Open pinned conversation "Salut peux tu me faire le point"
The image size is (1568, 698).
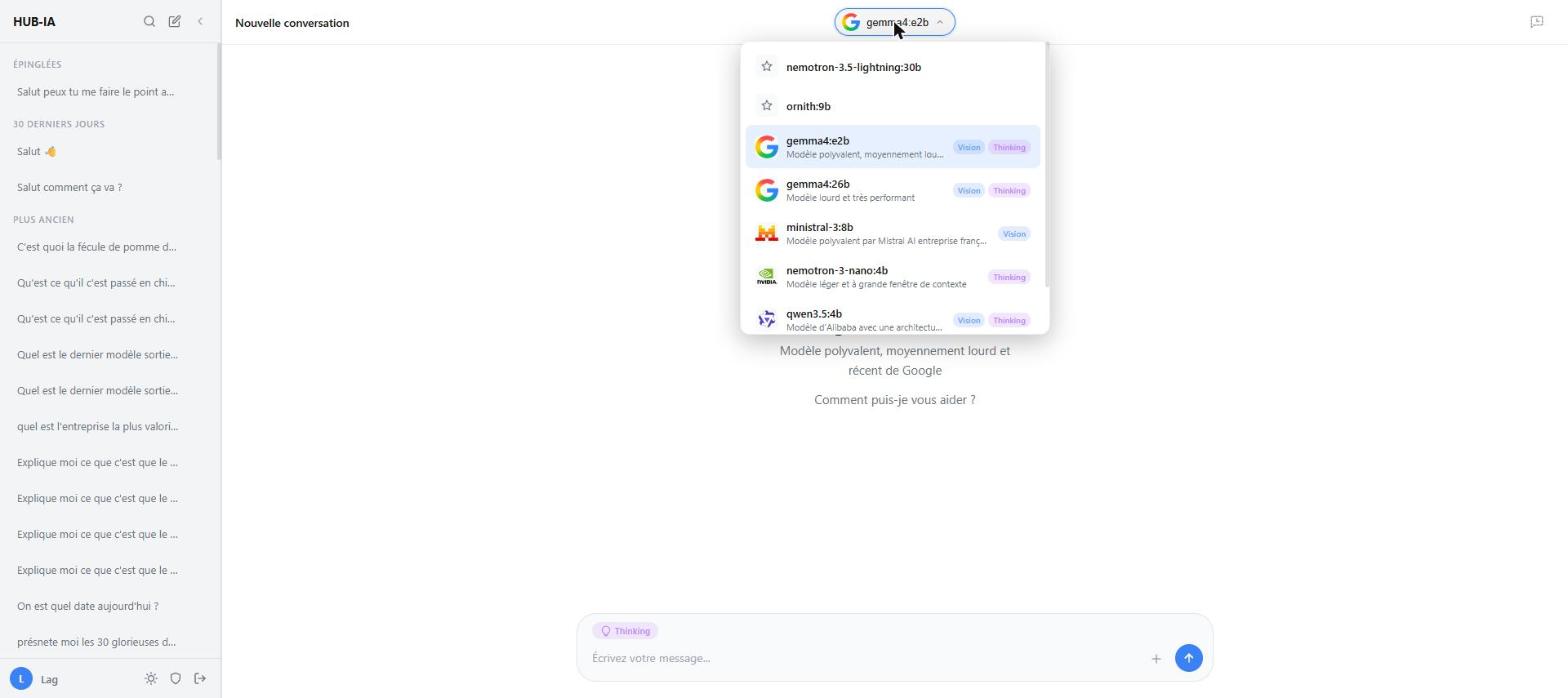[x=96, y=92]
